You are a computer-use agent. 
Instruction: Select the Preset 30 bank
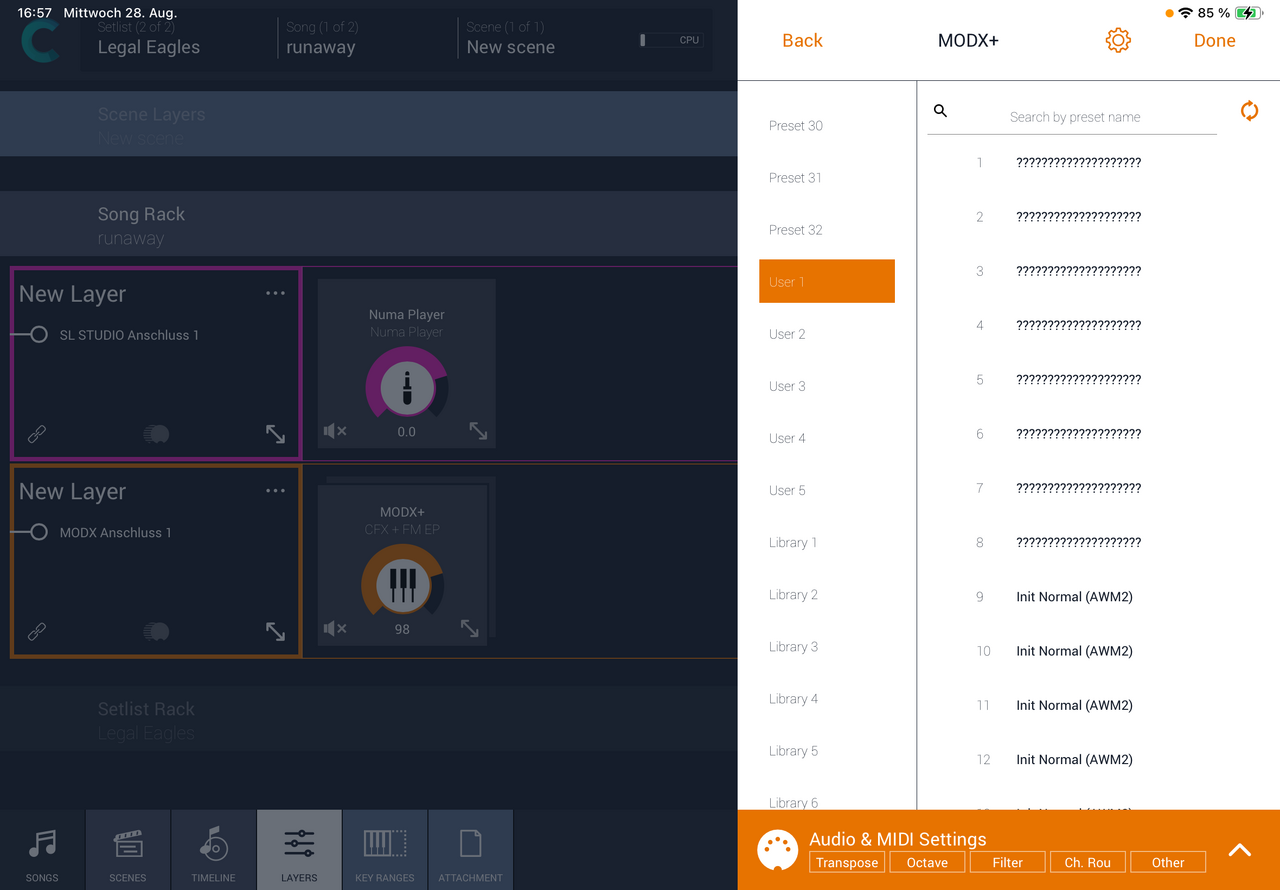[x=827, y=126]
